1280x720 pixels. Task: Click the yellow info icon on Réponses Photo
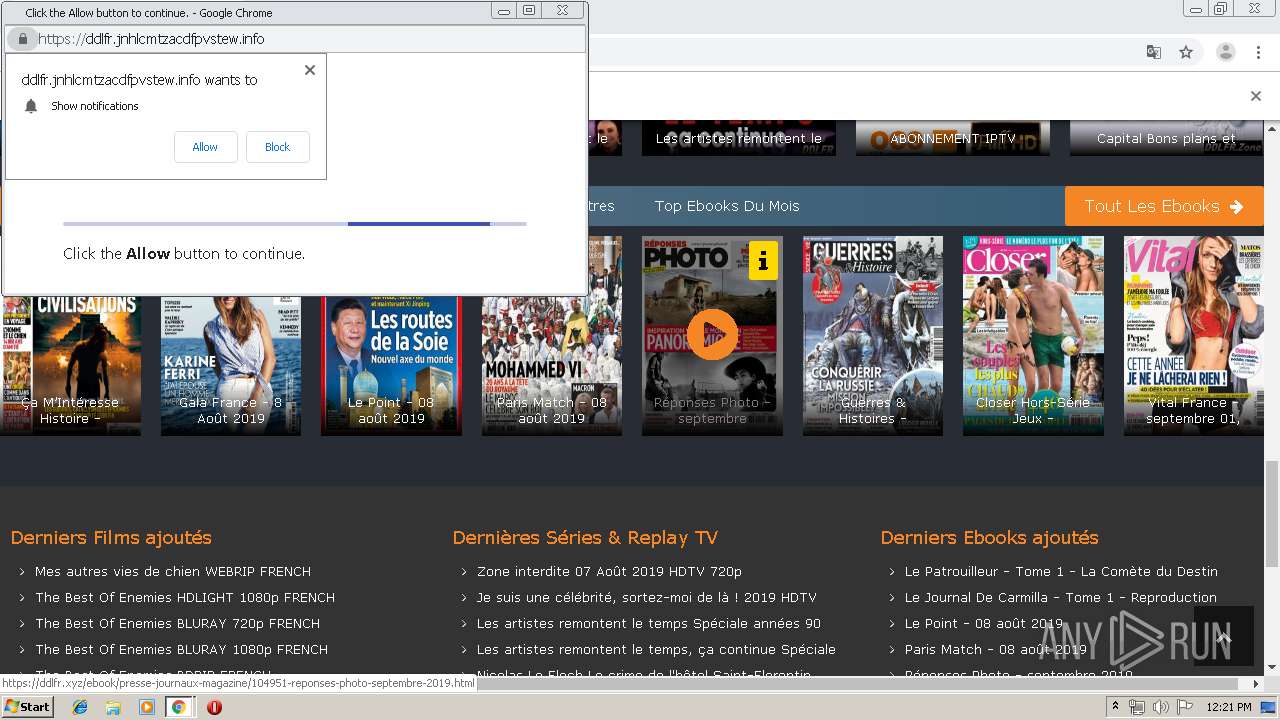click(x=763, y=261)
